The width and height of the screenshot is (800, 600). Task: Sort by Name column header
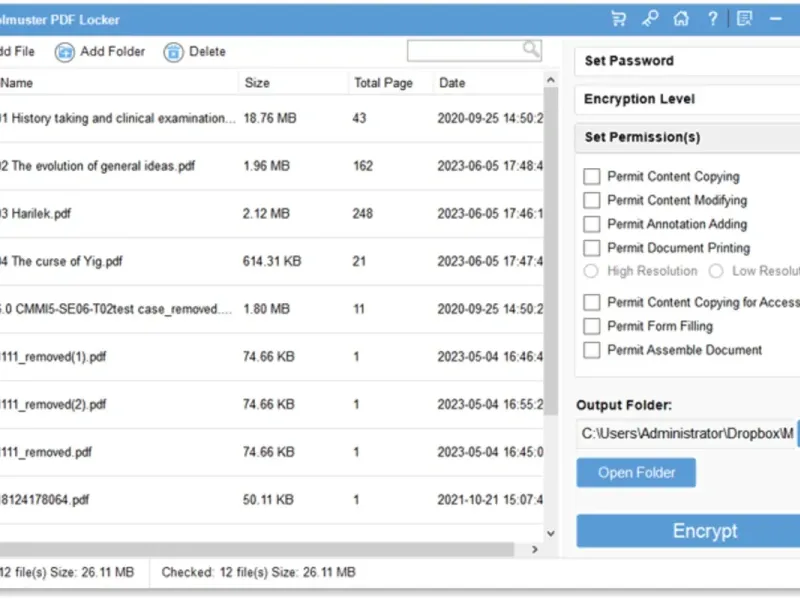point(118,83)
